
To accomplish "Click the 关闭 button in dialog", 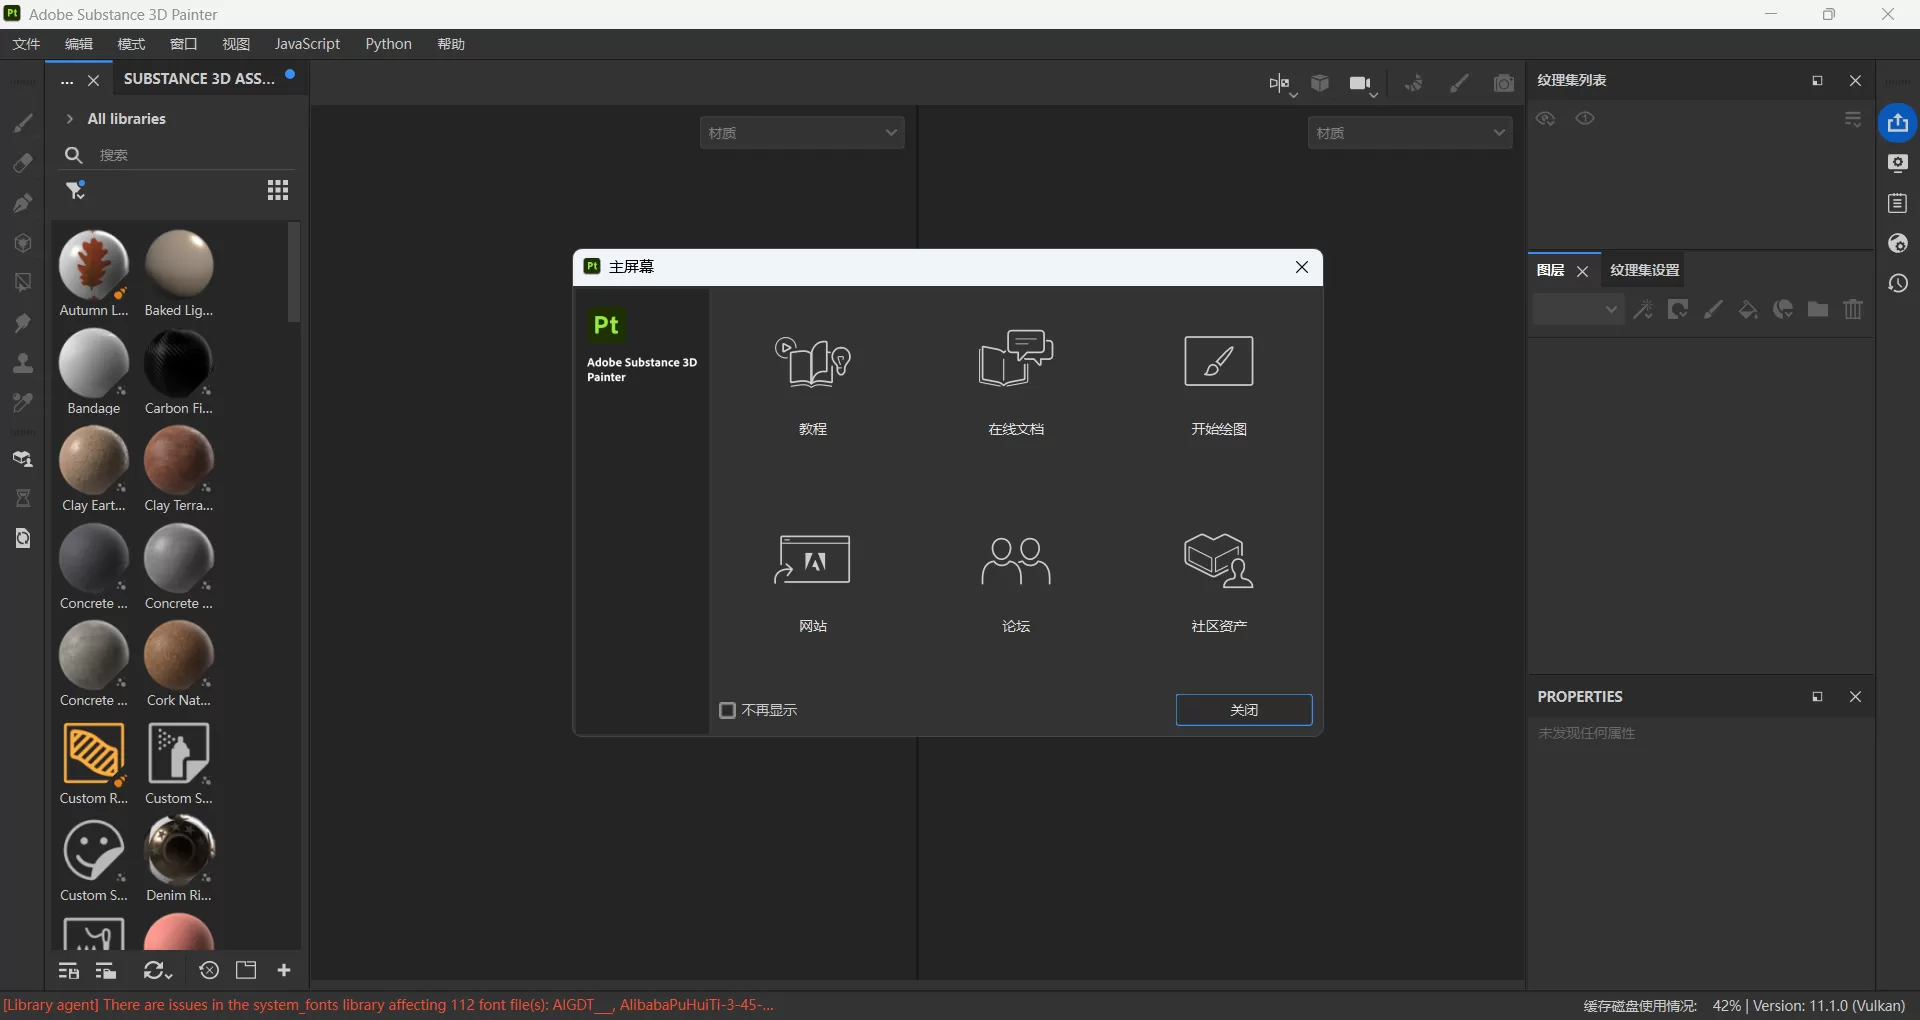I will tap(1243, 710).
